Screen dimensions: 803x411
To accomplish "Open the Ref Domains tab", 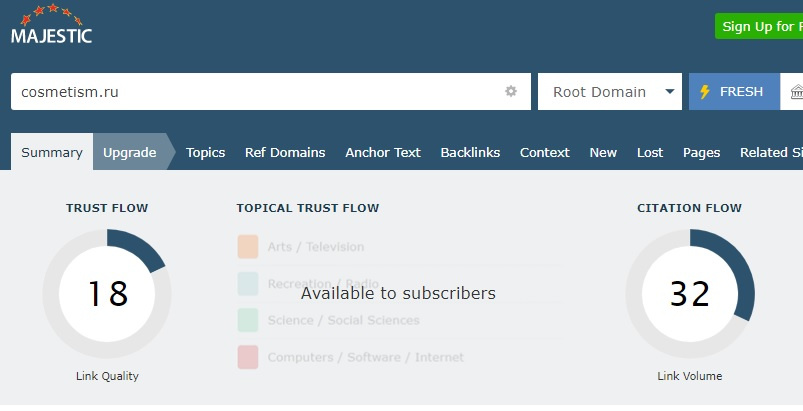I will tap(285, 152).
